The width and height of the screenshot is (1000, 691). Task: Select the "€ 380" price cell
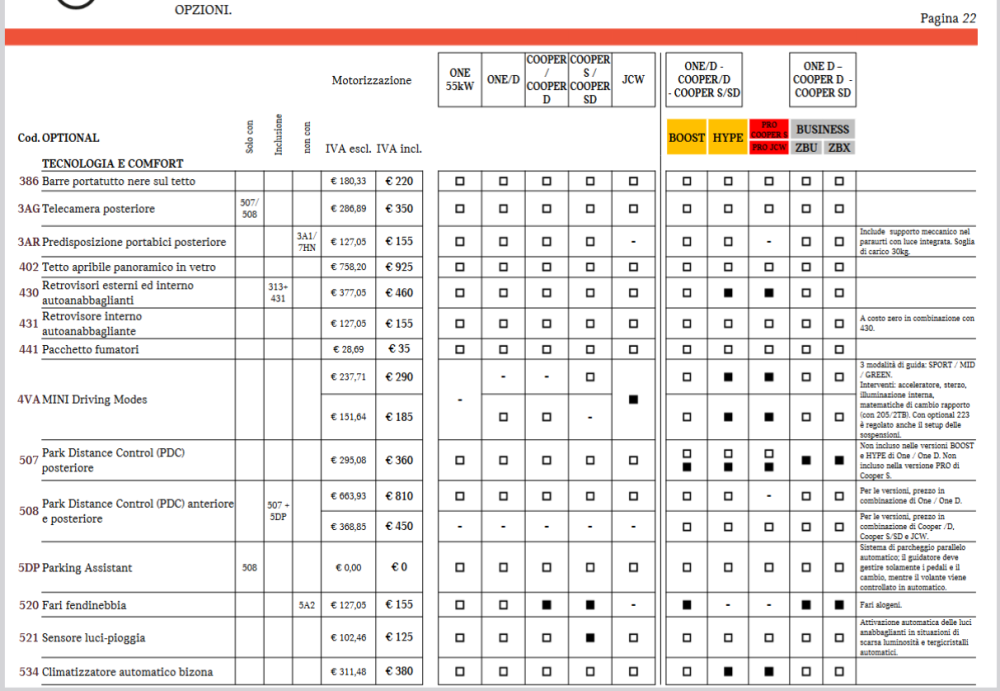tap(399, 671)
